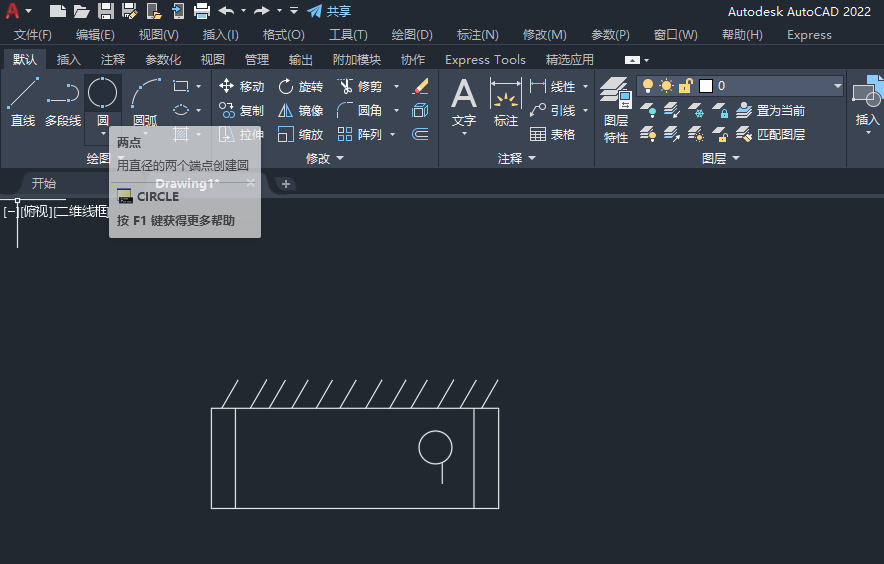
Task: Expand the Rectangle tool dropdown arrow
Action: [198, 86]
